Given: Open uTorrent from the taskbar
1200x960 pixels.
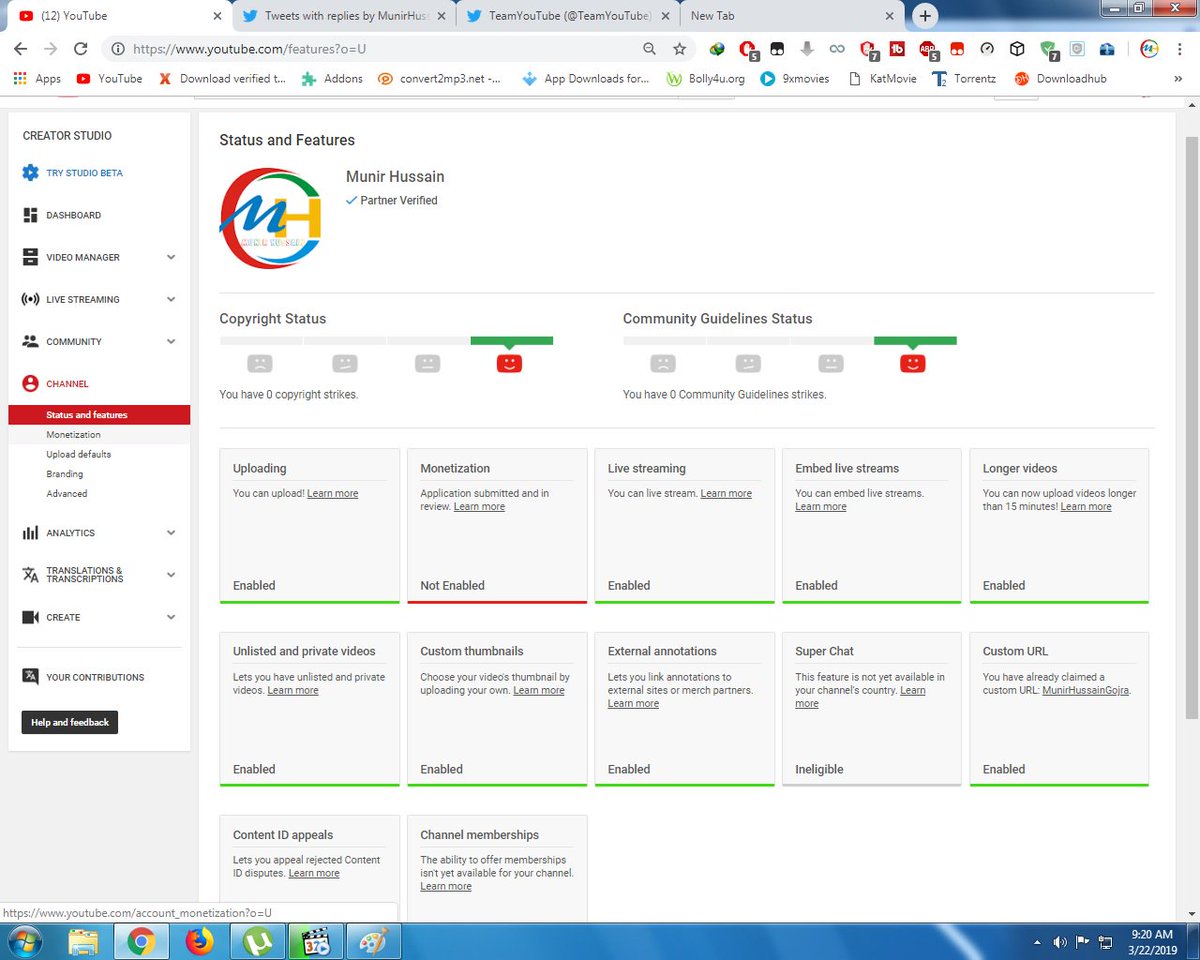Looking at the screenshot, I should 258,941.
